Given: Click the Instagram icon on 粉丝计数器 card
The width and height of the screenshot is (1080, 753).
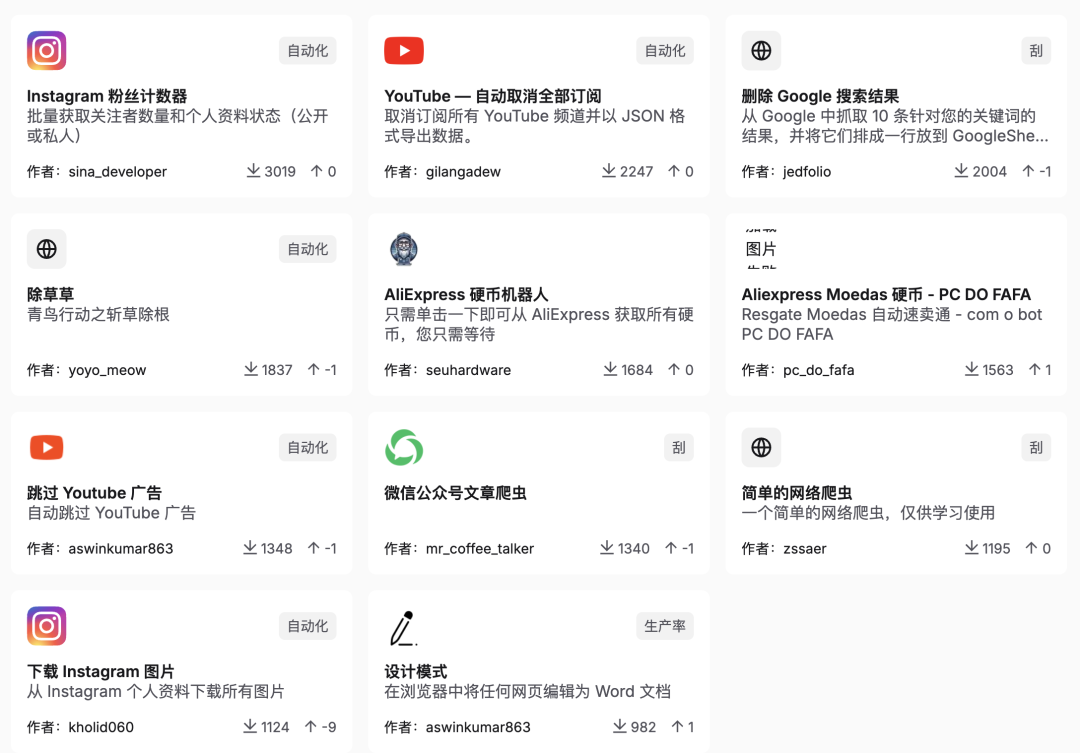Looking at the screenshot, I should tap(46, 50).
